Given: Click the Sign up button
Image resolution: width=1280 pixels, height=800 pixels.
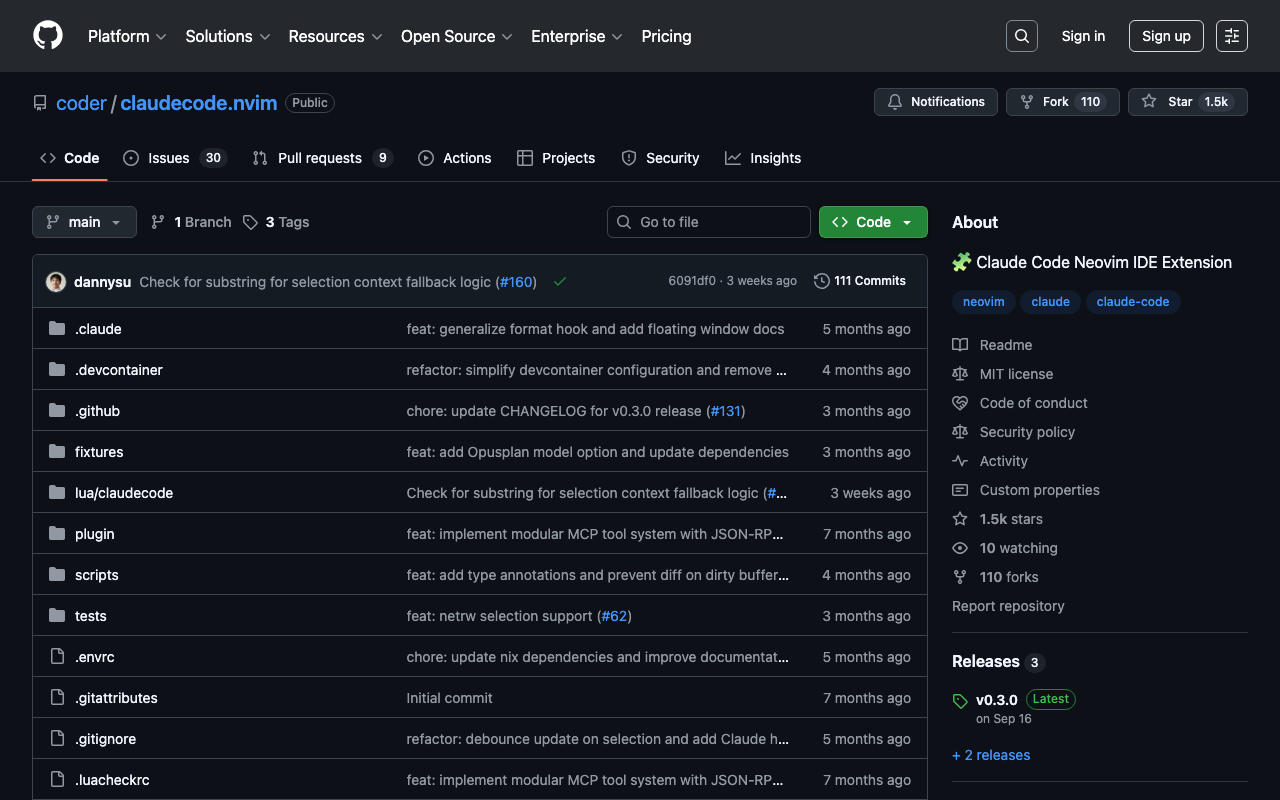Looking at the screenshot, I should tap(1166, 36).
